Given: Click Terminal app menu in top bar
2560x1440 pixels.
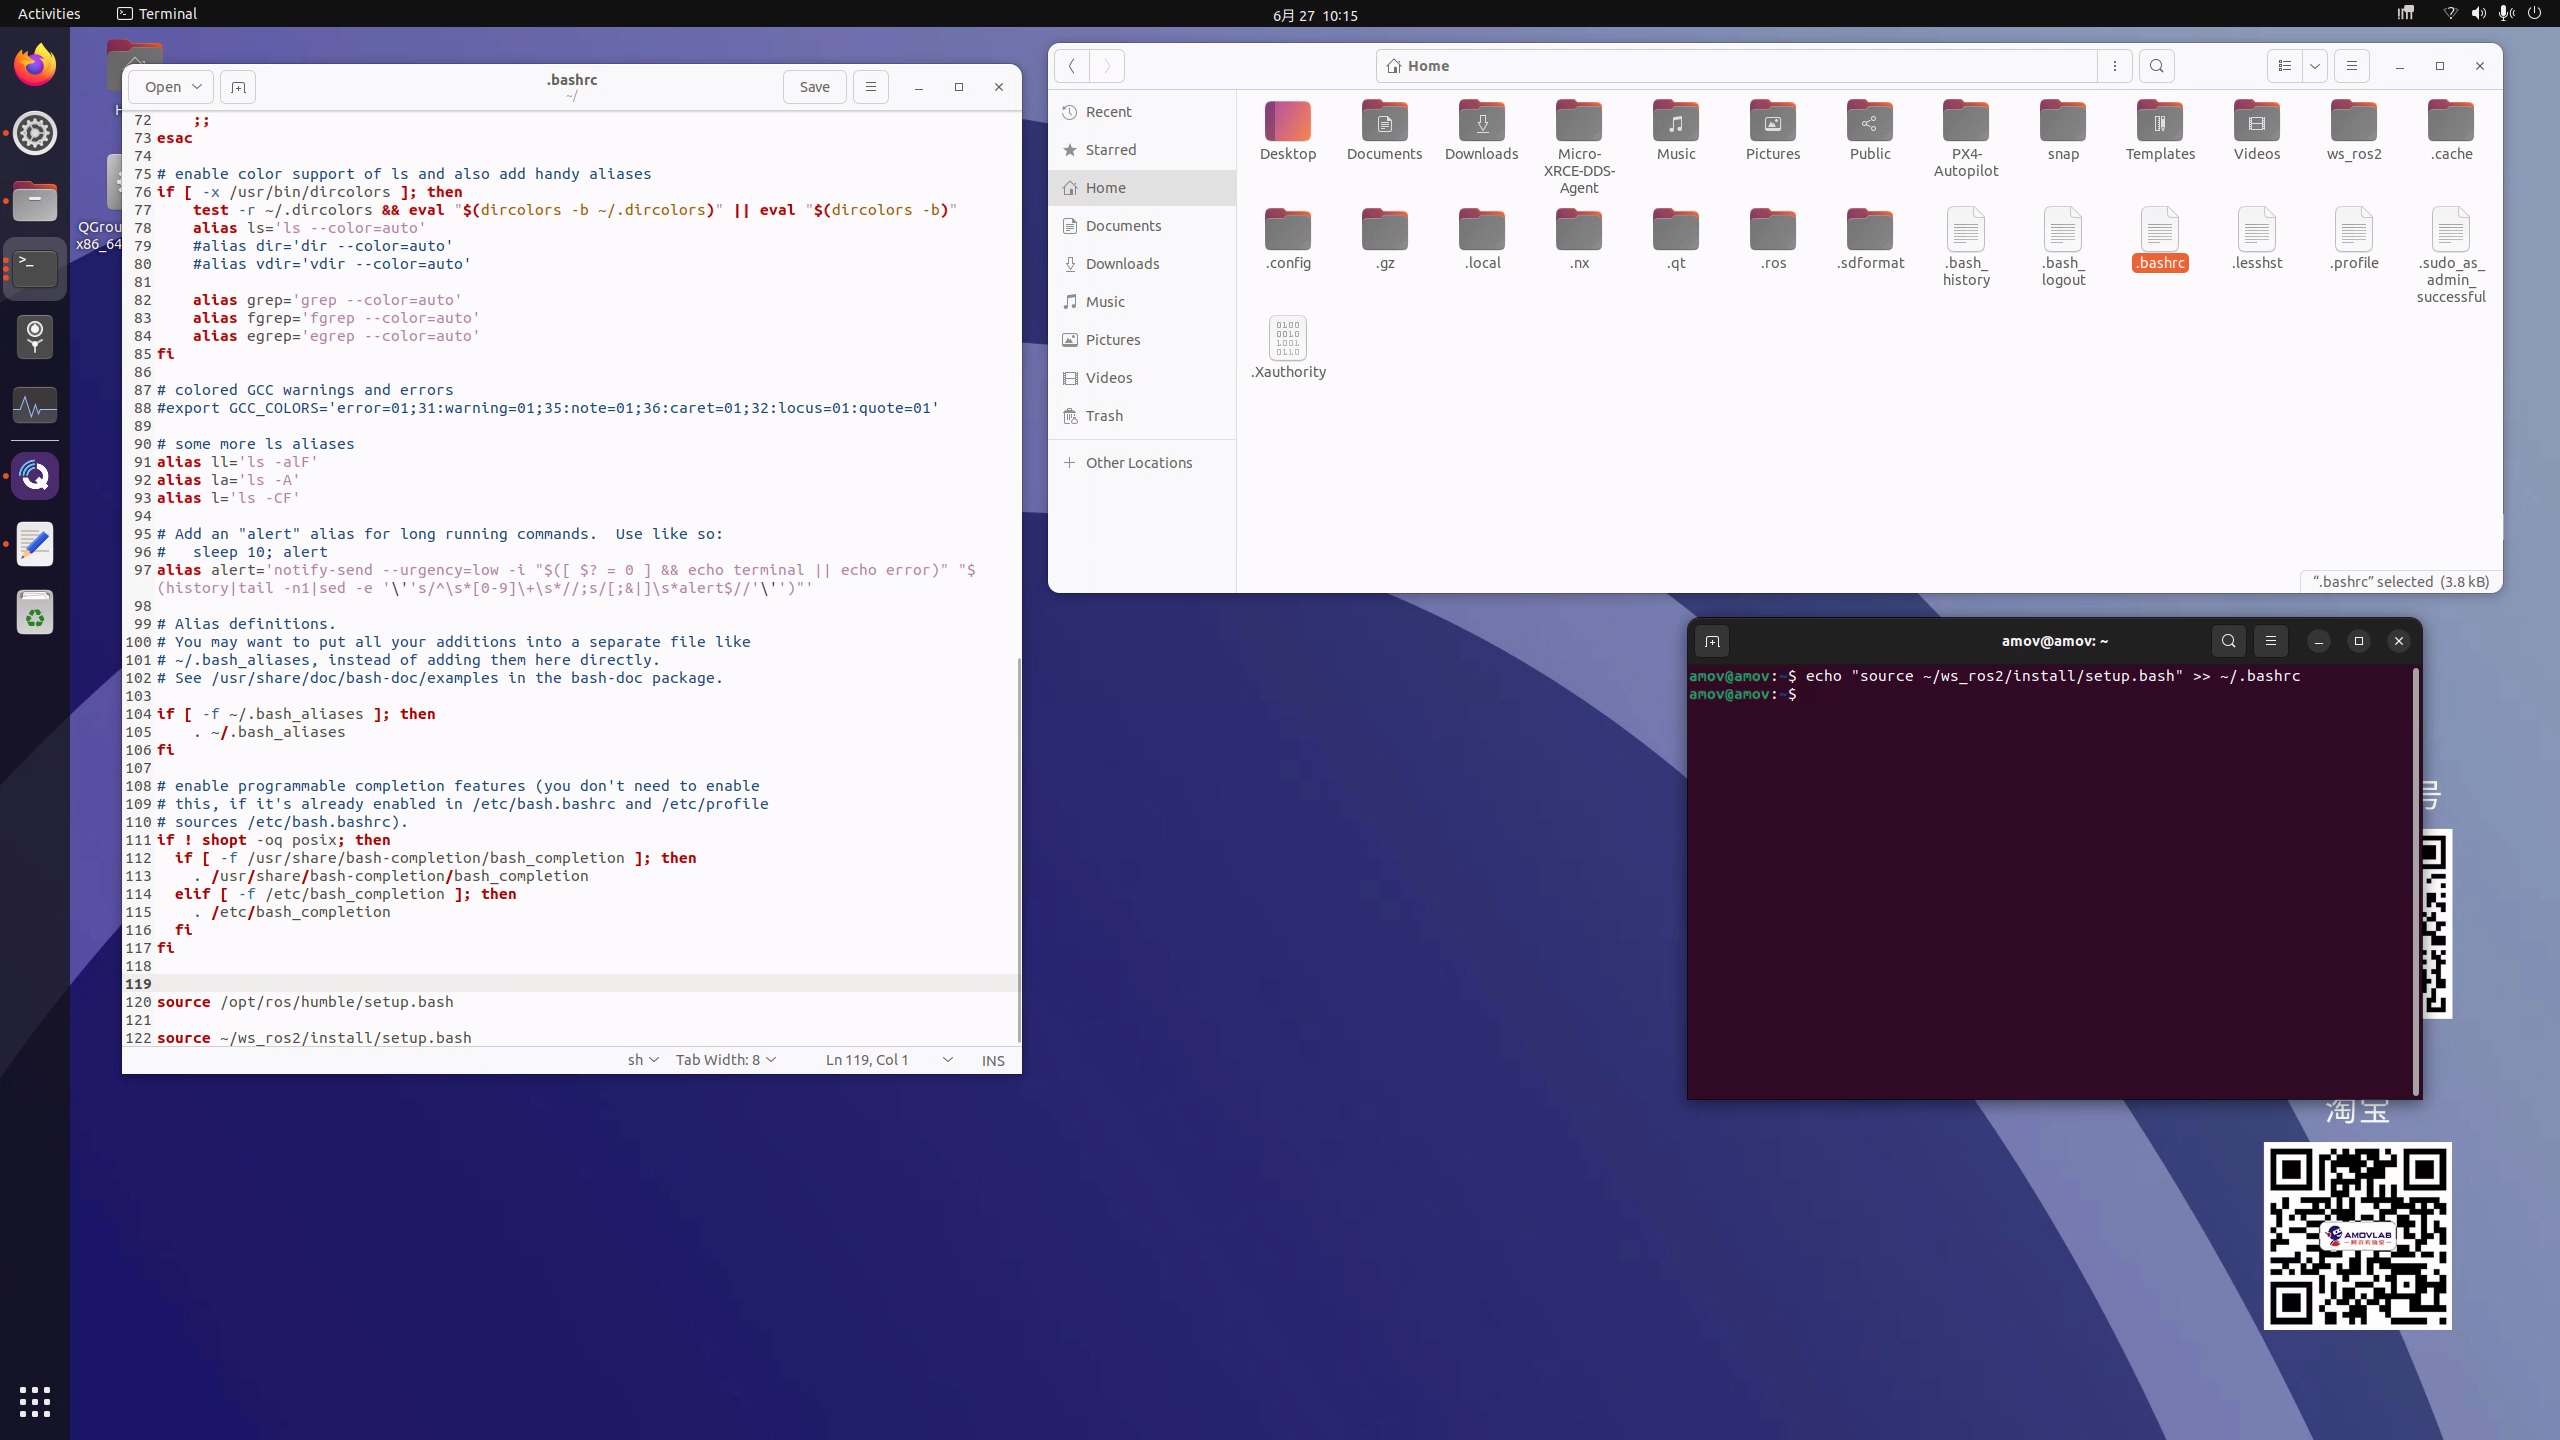Looking at the screenshot, I should (157, 14).
